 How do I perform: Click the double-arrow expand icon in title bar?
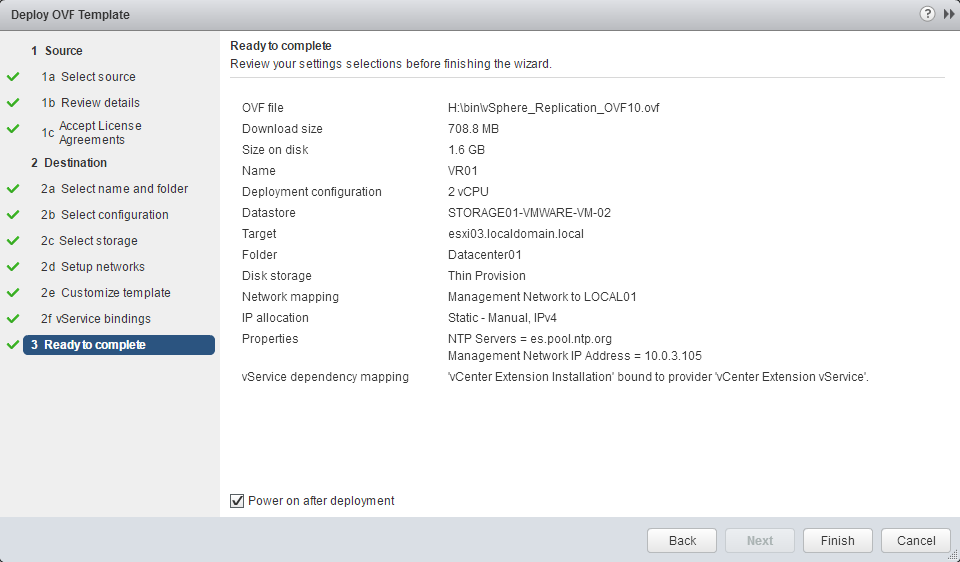(946, 14)
